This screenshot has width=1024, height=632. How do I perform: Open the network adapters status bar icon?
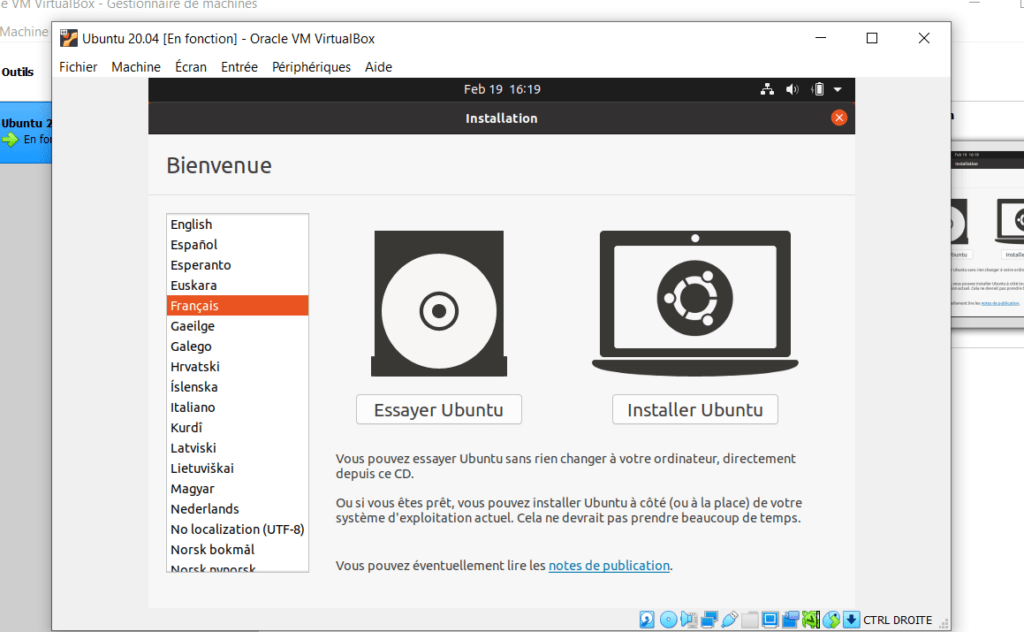pos(709,620)
